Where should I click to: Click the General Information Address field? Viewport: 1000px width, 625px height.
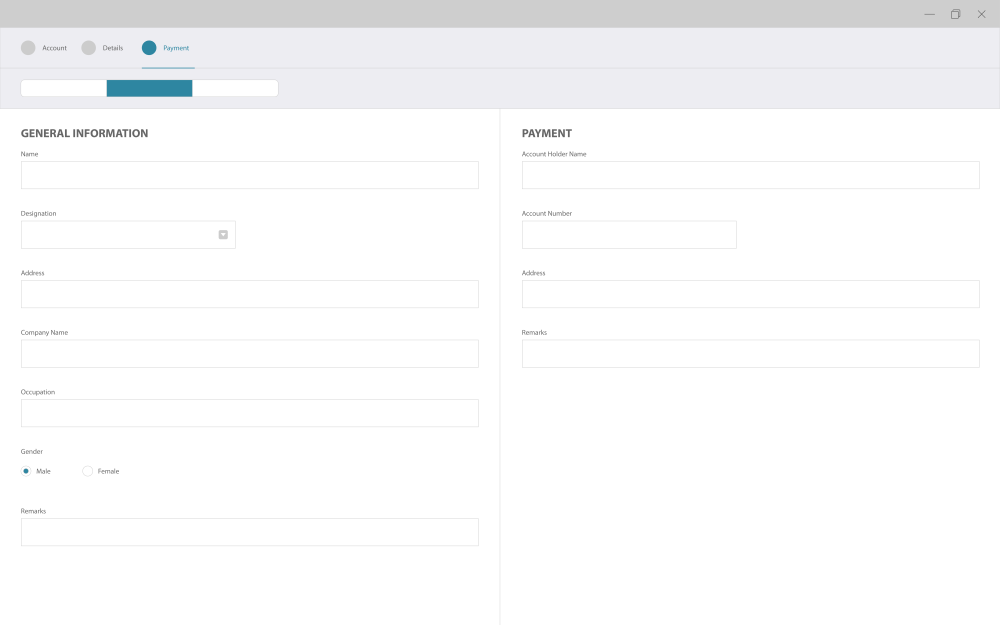(249, 294)
